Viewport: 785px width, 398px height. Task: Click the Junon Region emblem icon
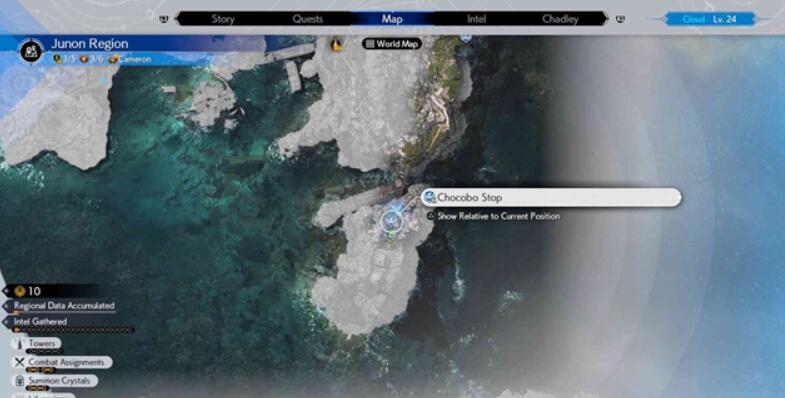click(32, 51)
